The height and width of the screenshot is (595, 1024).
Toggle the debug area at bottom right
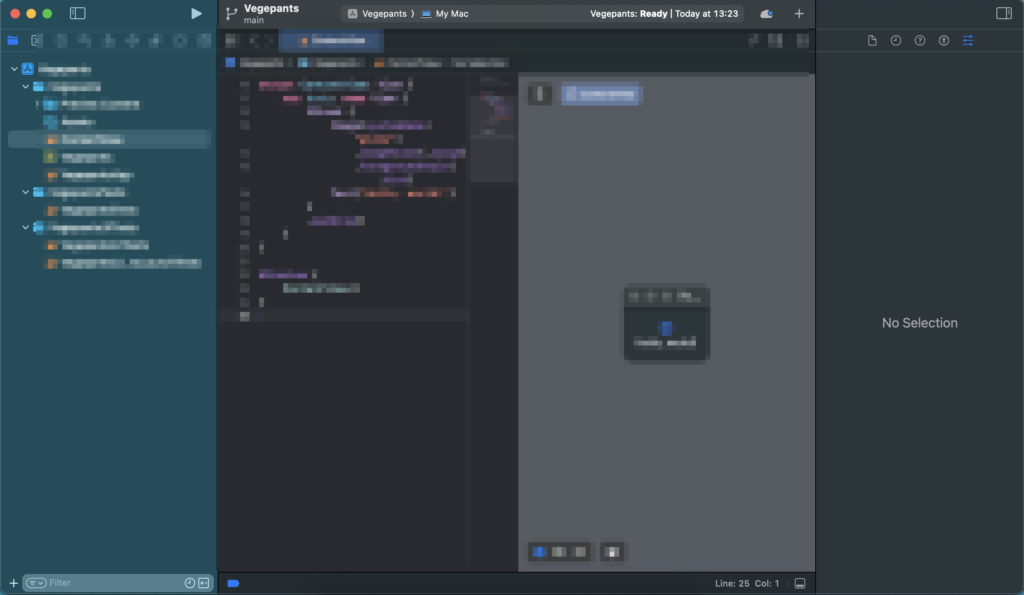[799, 583]
